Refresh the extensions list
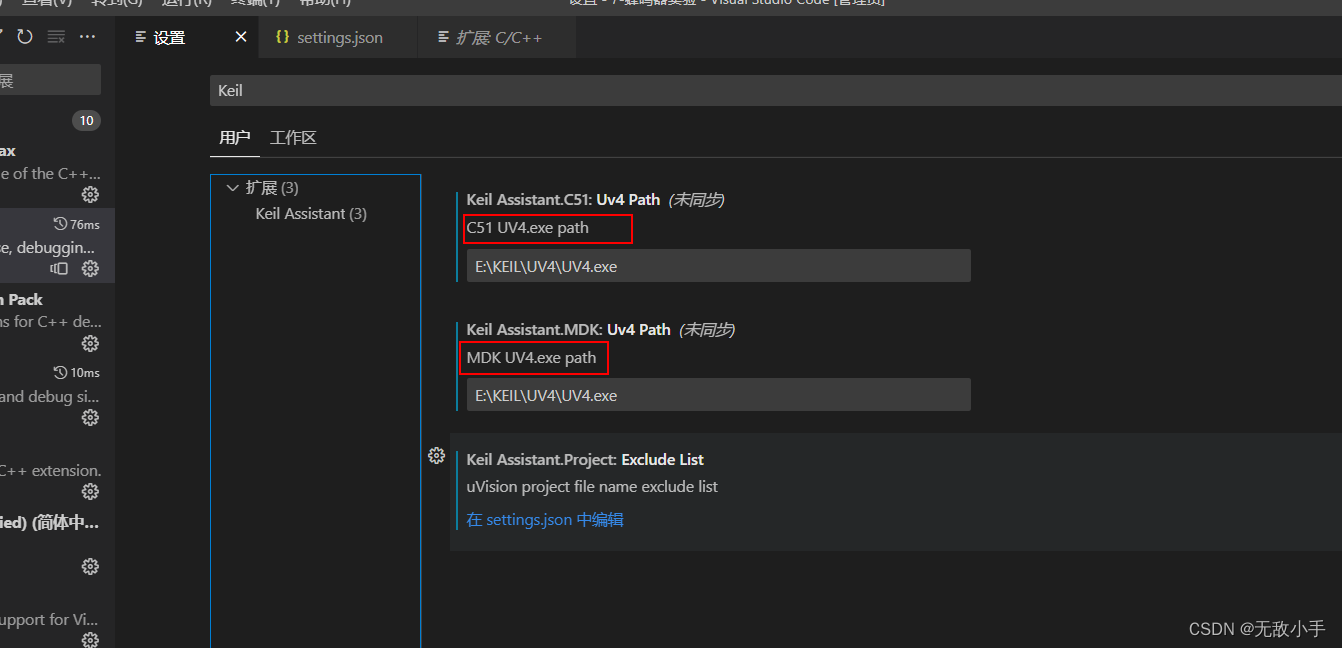Image resolution: width=1342 pixels, height=648 pixels. 25,37
